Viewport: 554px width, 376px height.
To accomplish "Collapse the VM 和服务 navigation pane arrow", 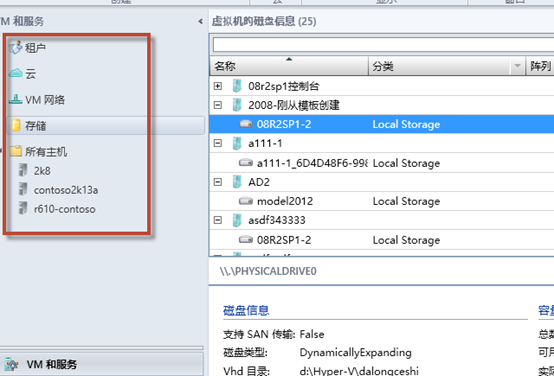I will (200, 22).
